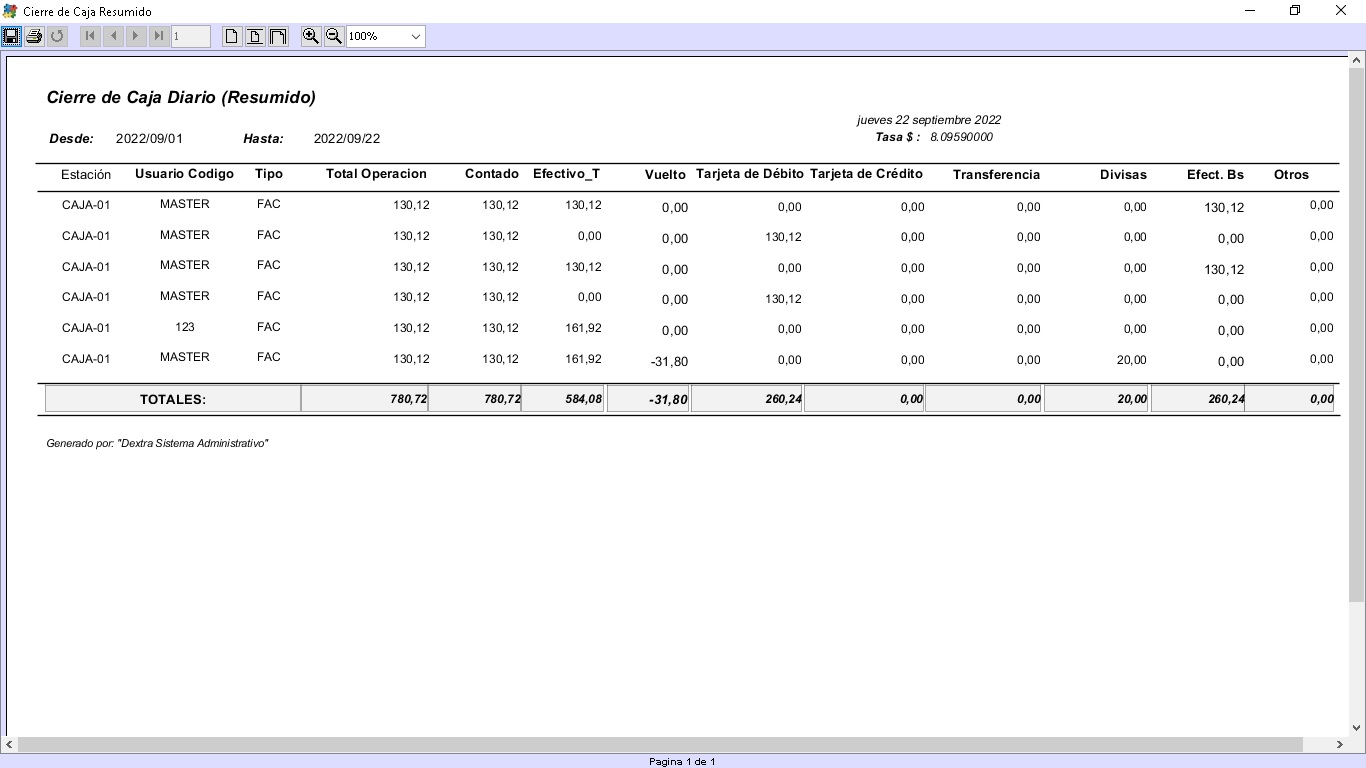This screenshot has width=1366, height=768.
Task: Click the 'Otros' column header
Action: 1291,175
